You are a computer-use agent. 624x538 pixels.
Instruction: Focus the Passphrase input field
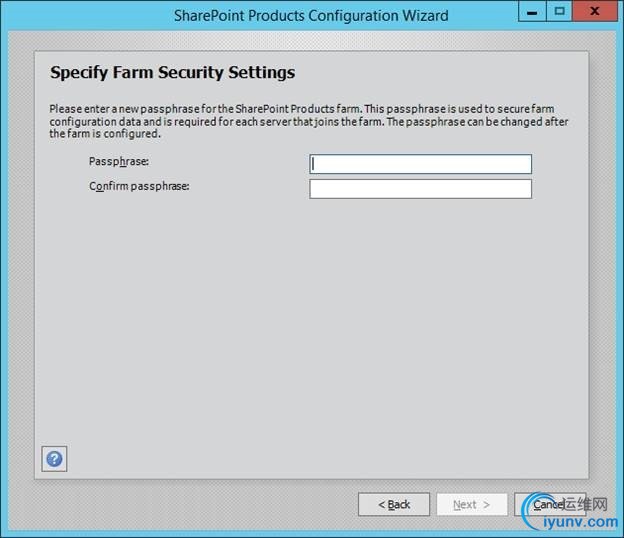tap(420, 164)
